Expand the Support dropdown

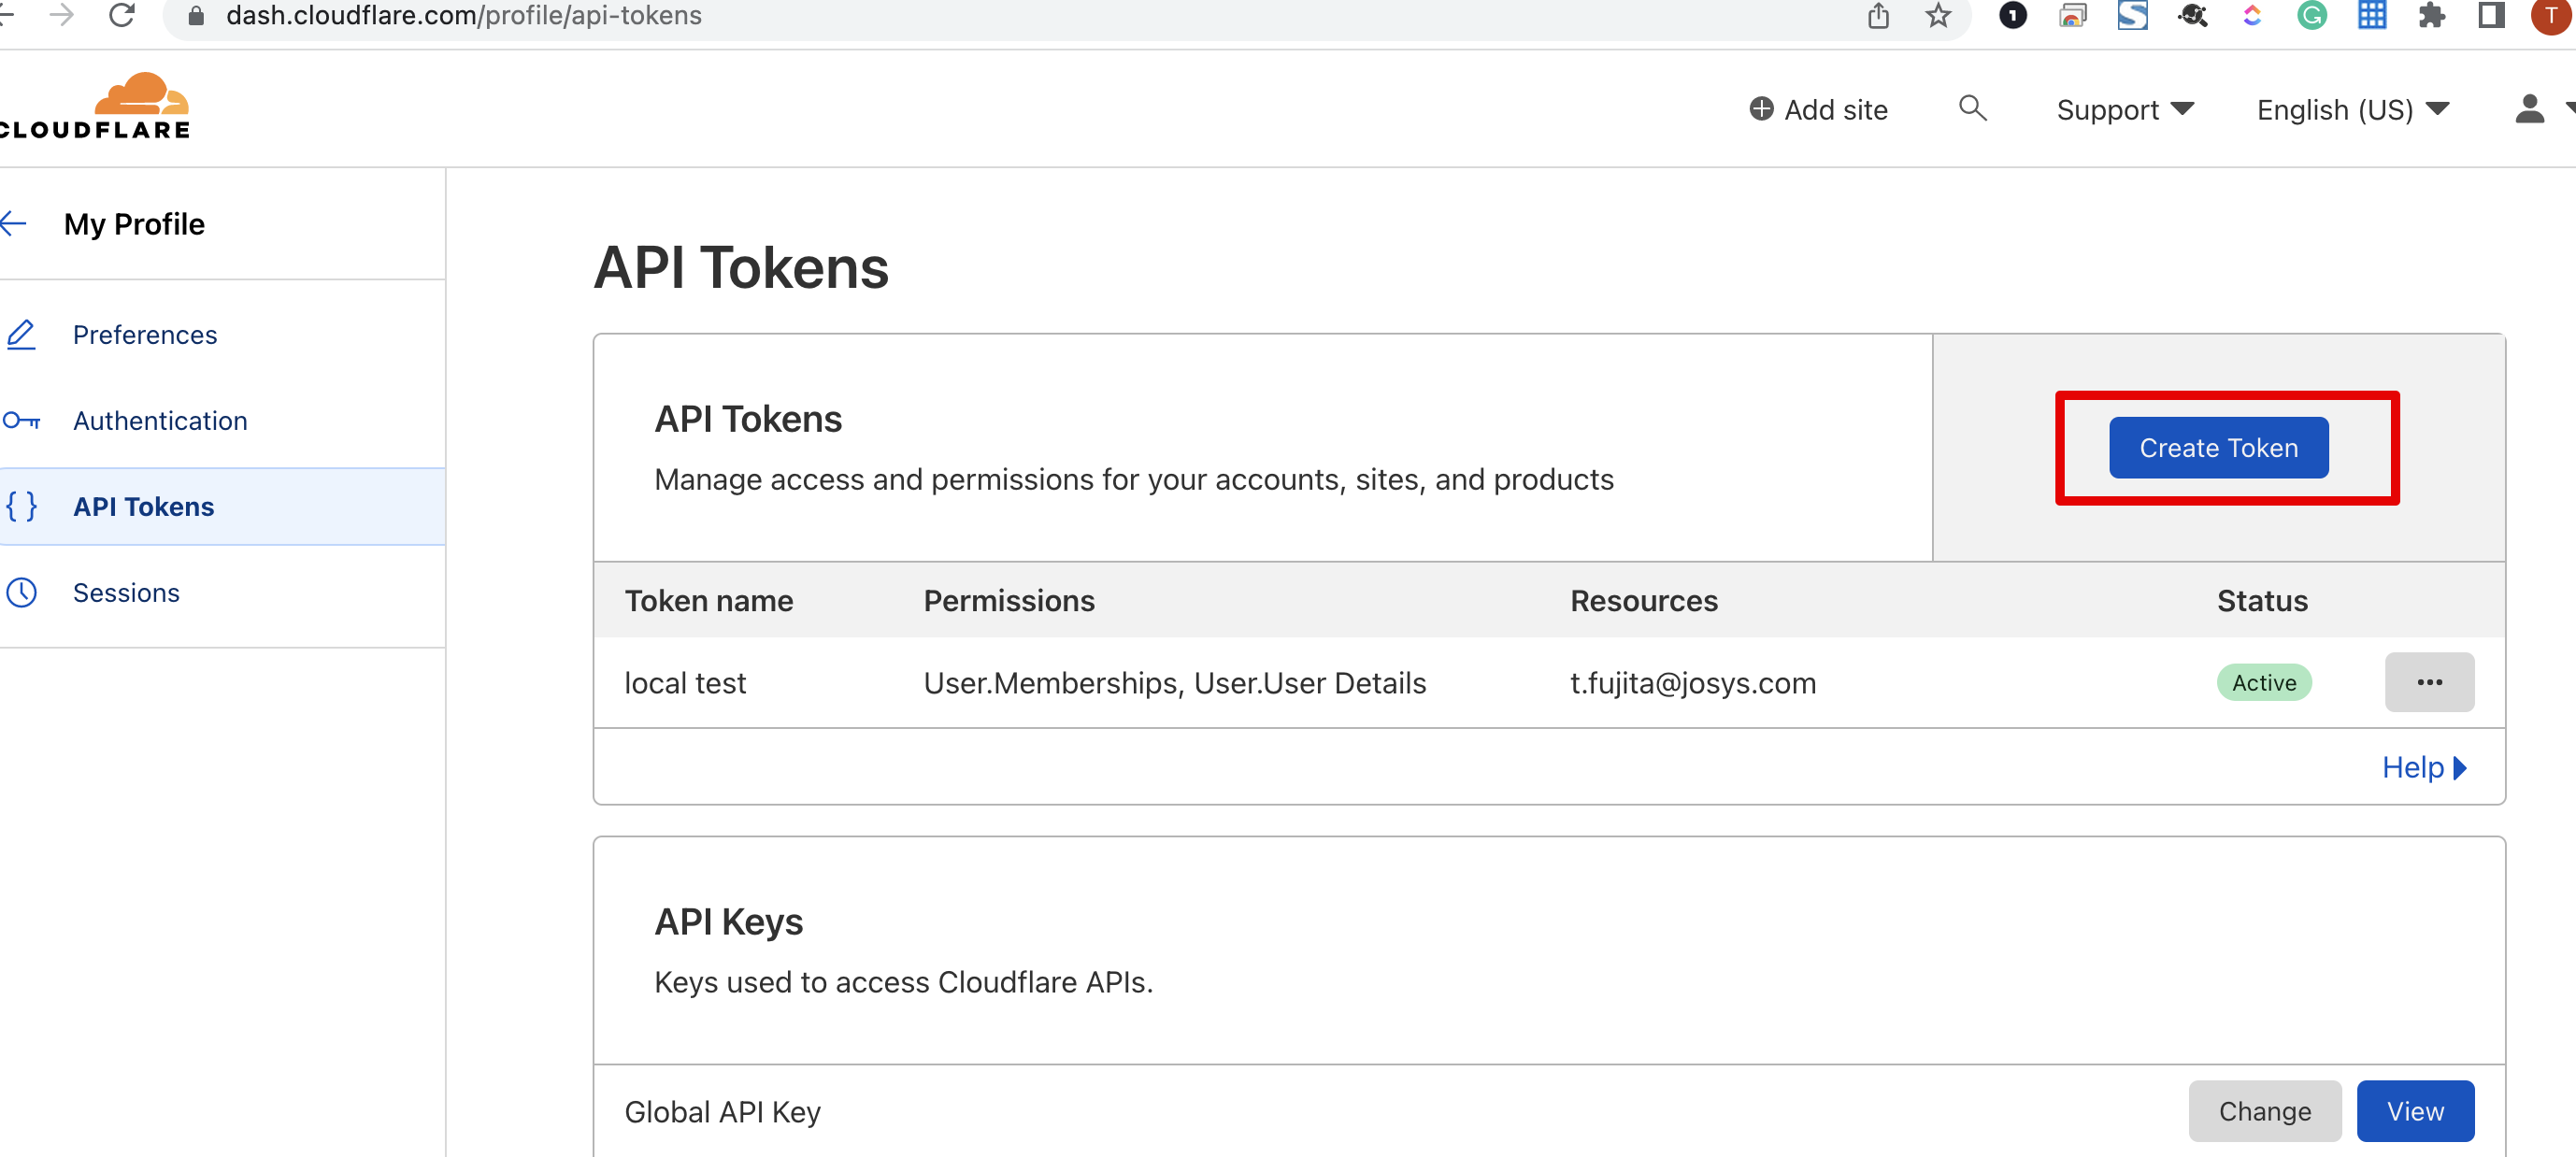pyautogui.click(x=2125, y=109)
